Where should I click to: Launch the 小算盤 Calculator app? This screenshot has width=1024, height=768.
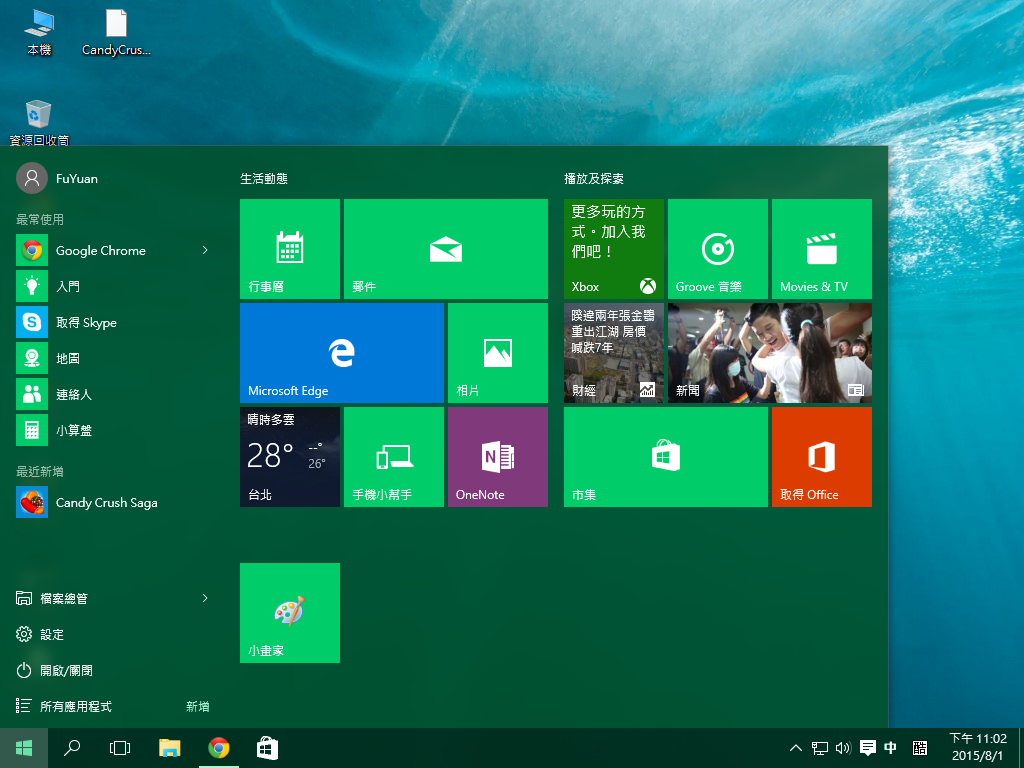tap(115, 430)
